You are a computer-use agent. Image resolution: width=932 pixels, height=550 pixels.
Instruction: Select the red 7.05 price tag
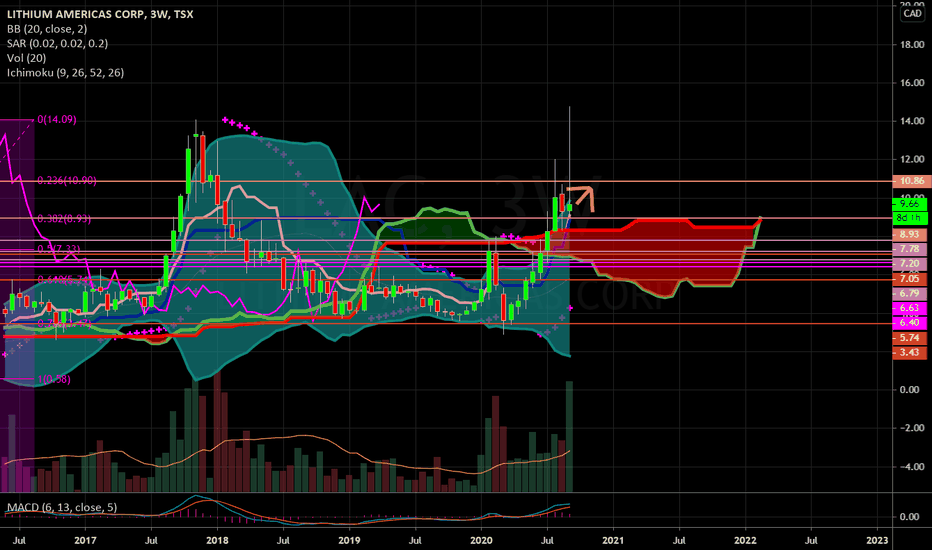coord(909,278)
